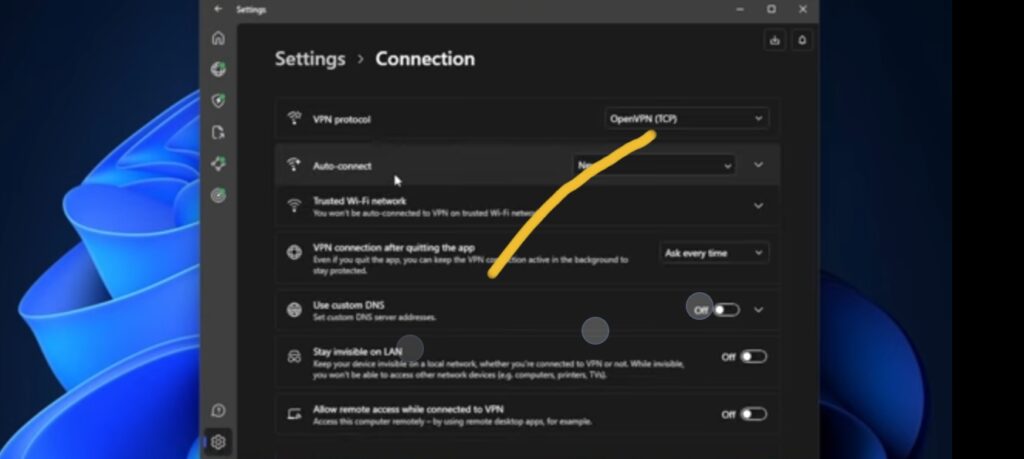This screenshot has height=459, width=1024.
Task: Click the Settings breadcrumb link
Action: [310, 59]
